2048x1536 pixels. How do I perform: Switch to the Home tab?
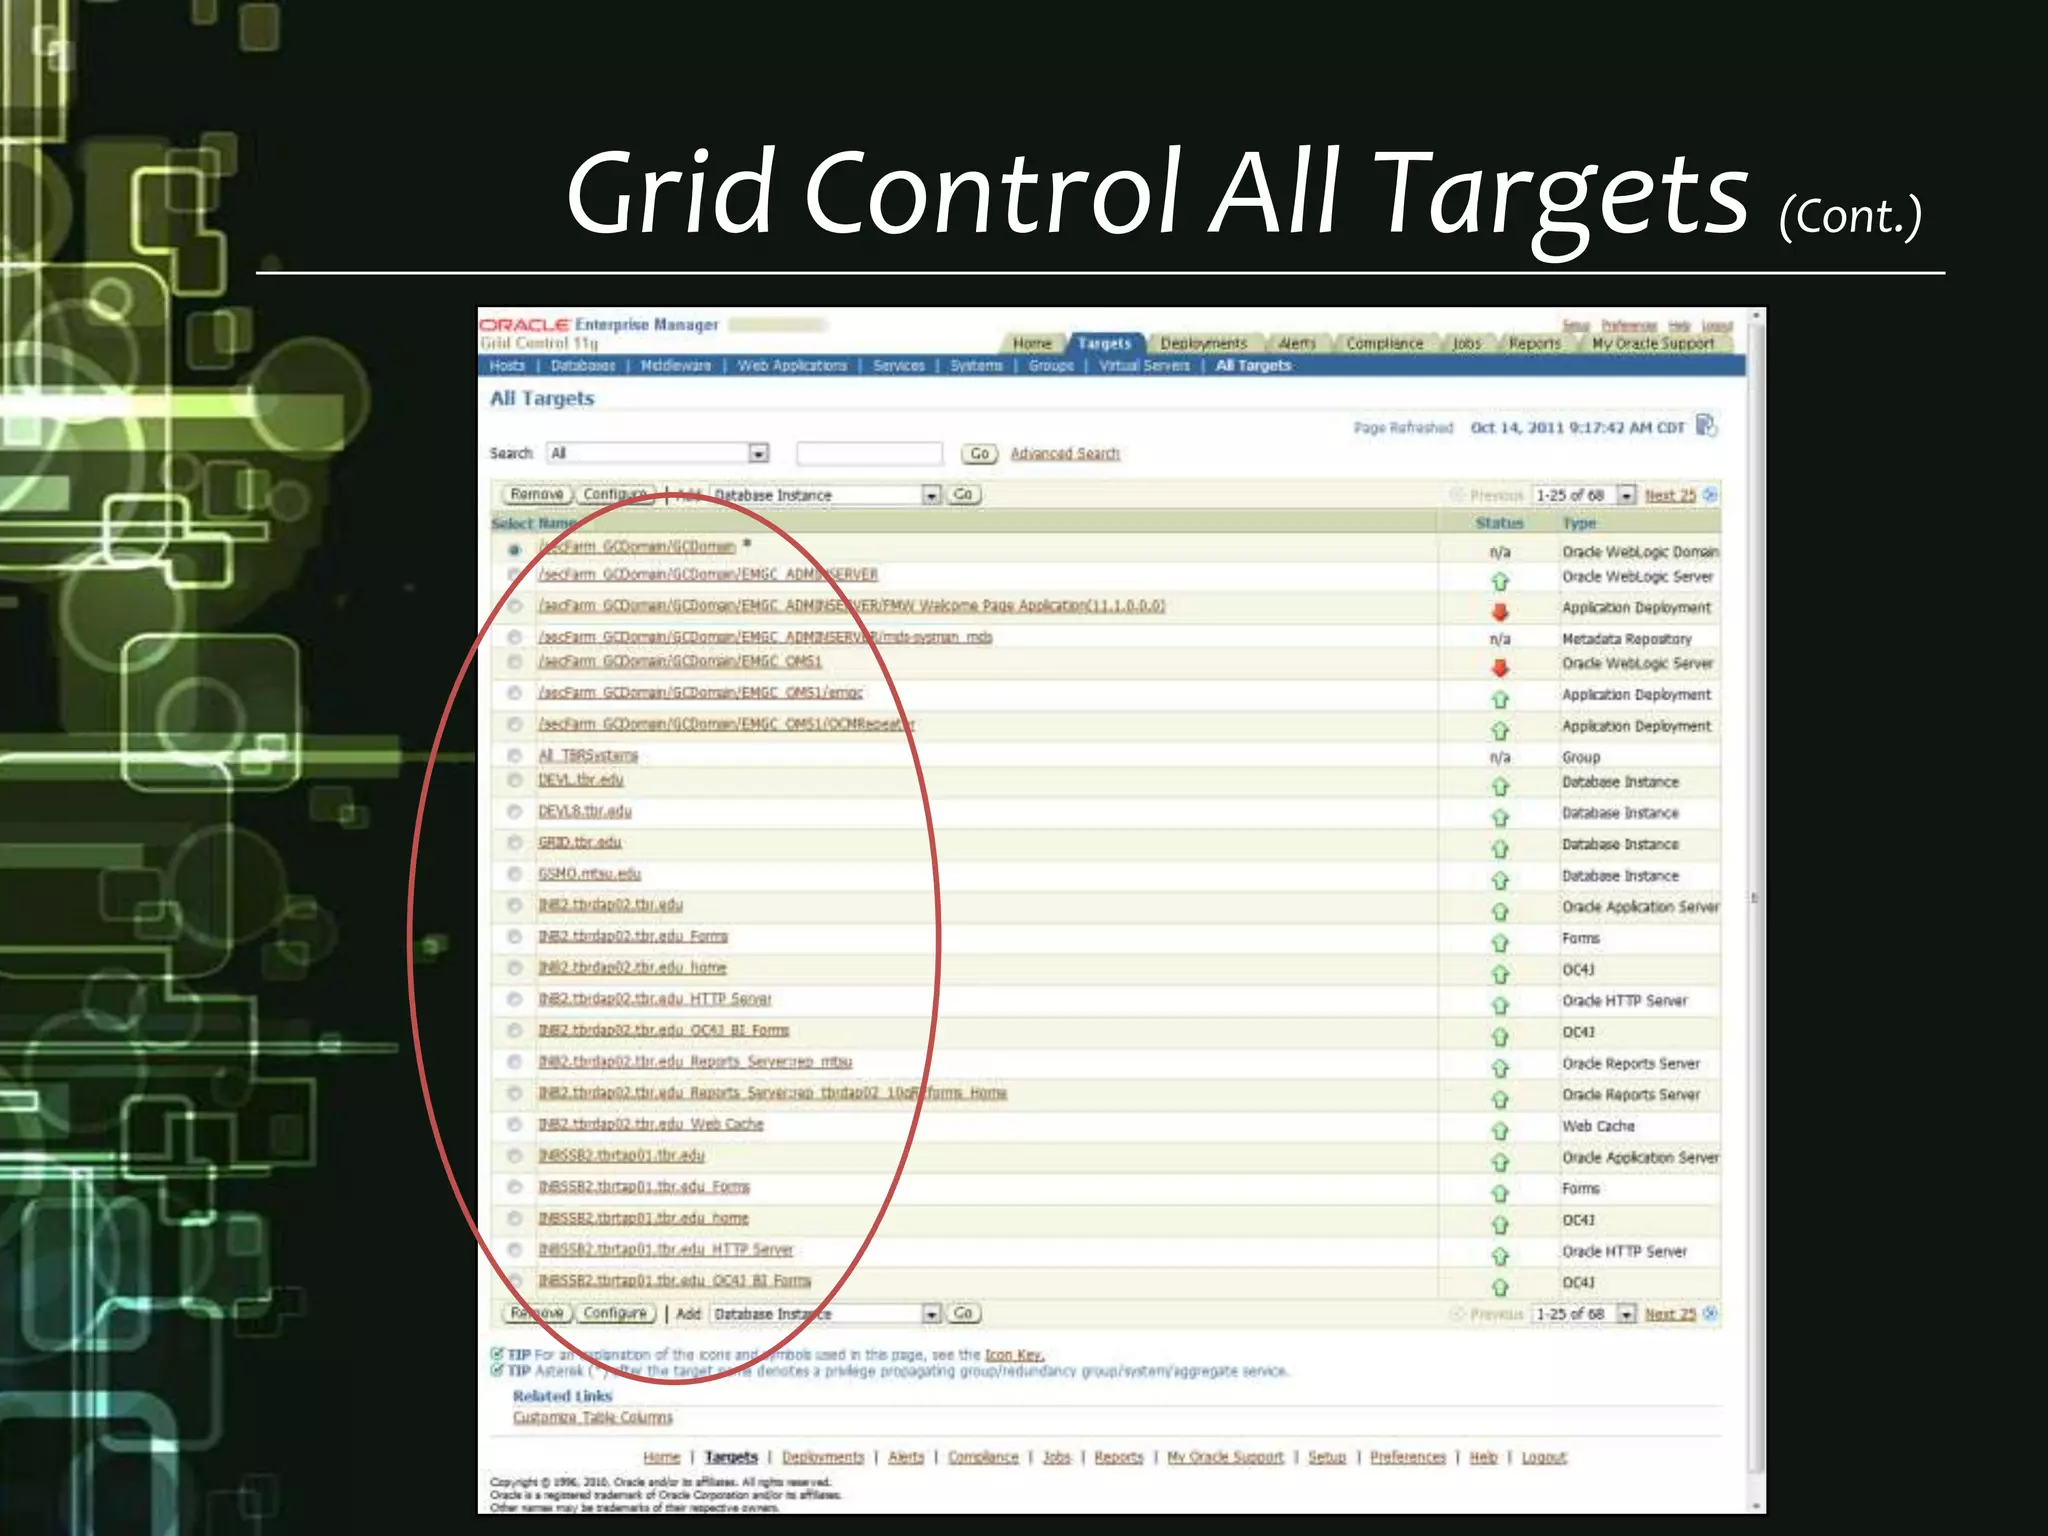click(x=1032, y=343)
